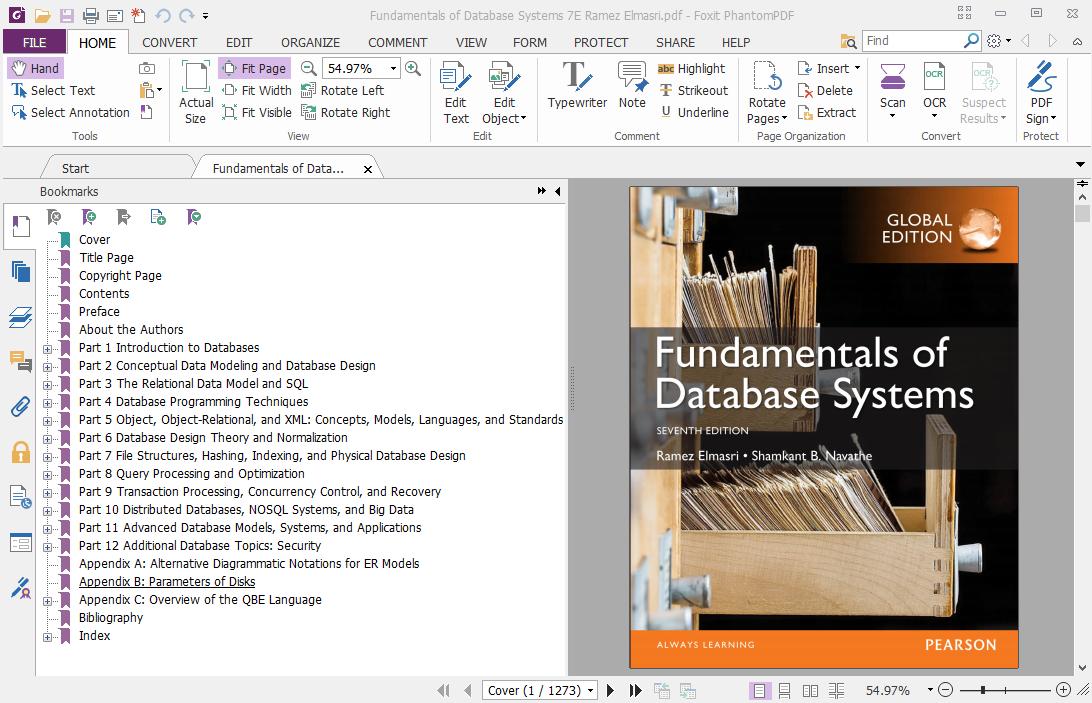
Task: Select the Typewriter tool
Action: tap(577, 86)
